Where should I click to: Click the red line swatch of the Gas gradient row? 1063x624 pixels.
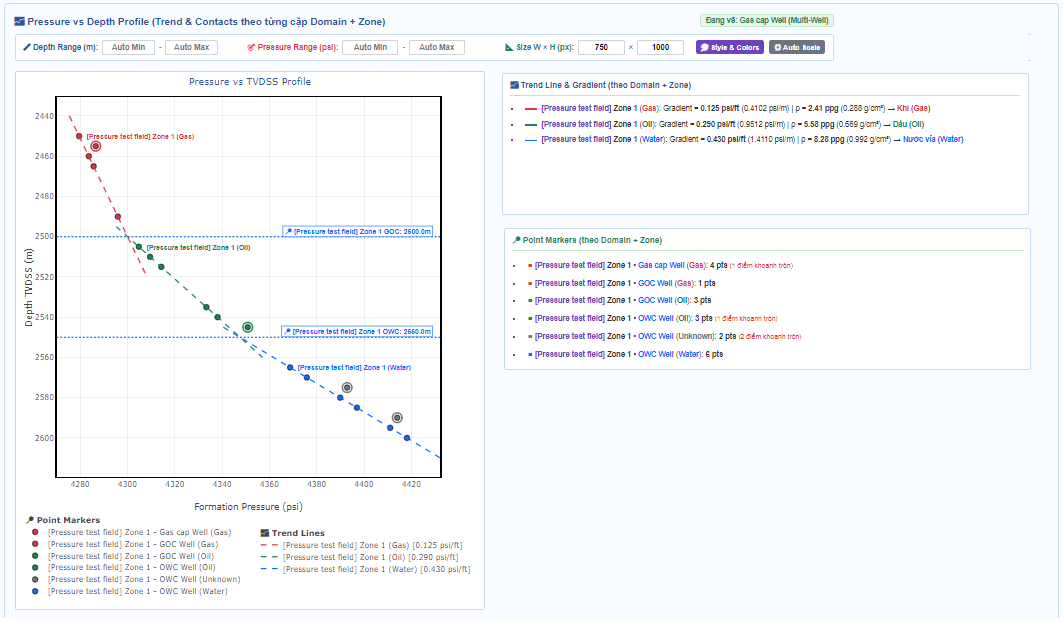point(531,109)
